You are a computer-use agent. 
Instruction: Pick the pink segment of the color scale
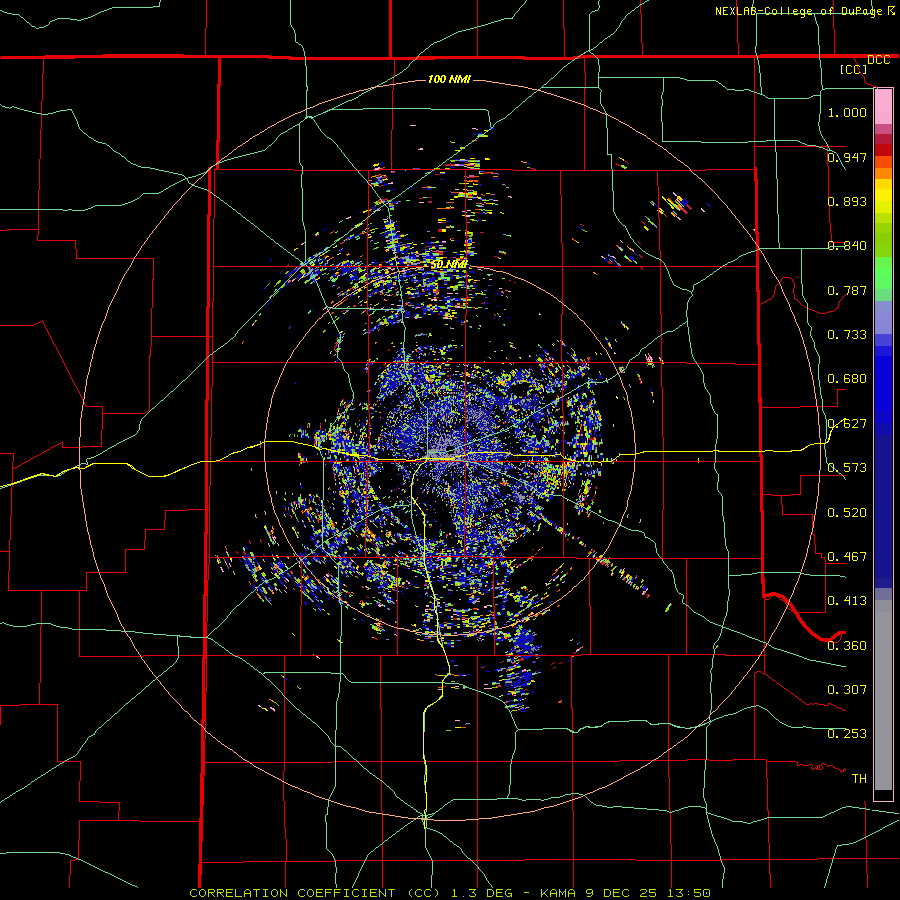(x=883, y=106)
